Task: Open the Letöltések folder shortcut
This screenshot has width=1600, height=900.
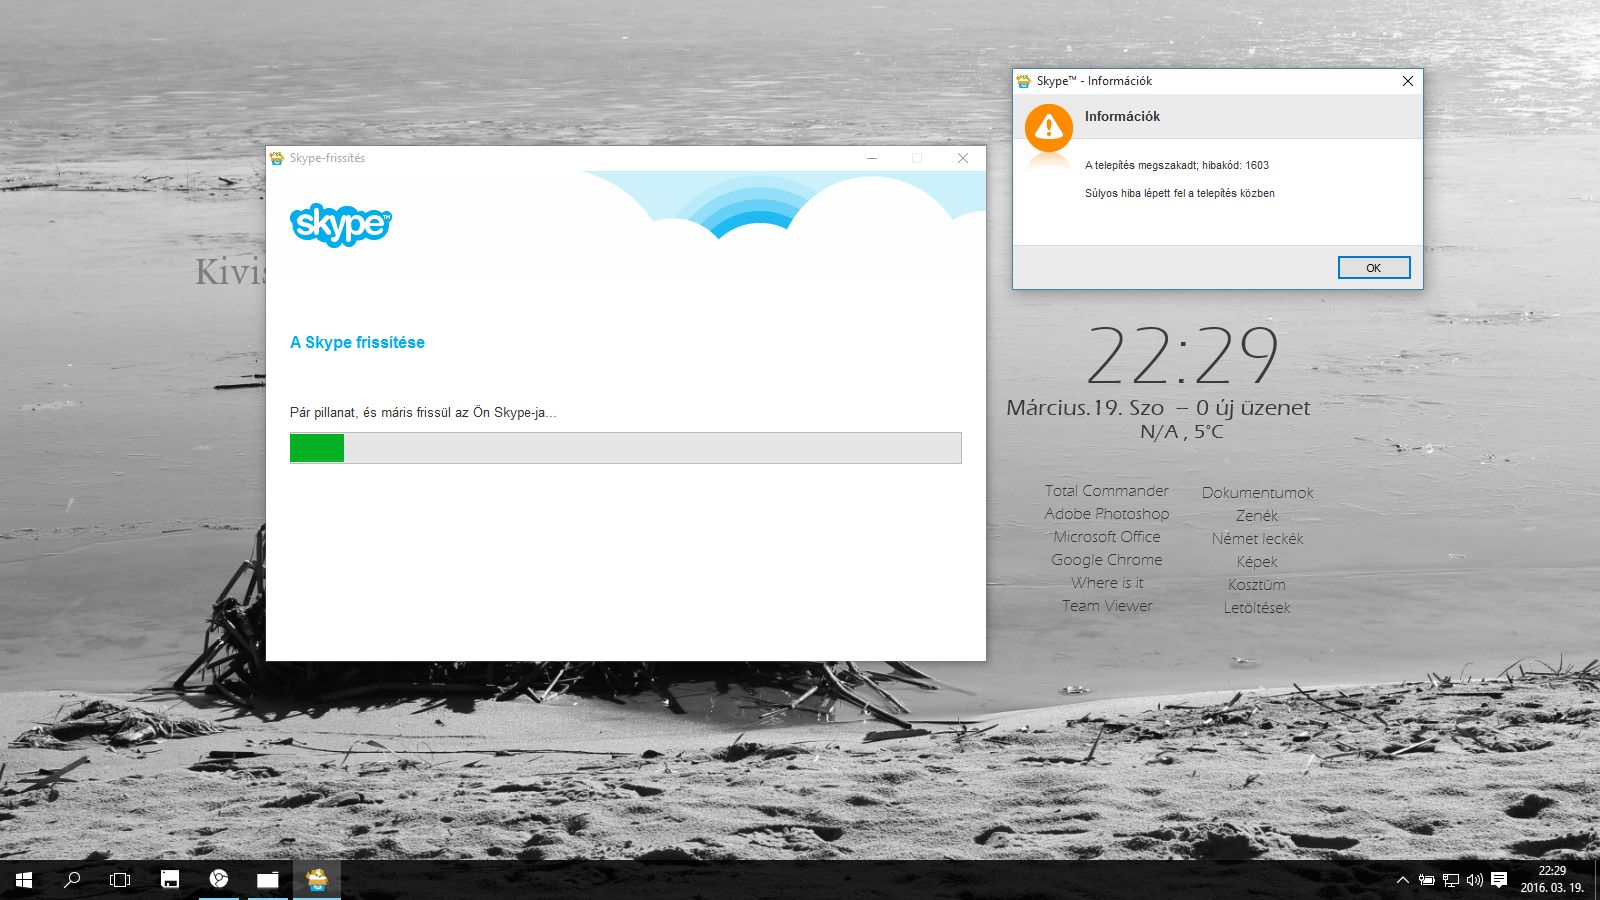Action: (1257, 608)
